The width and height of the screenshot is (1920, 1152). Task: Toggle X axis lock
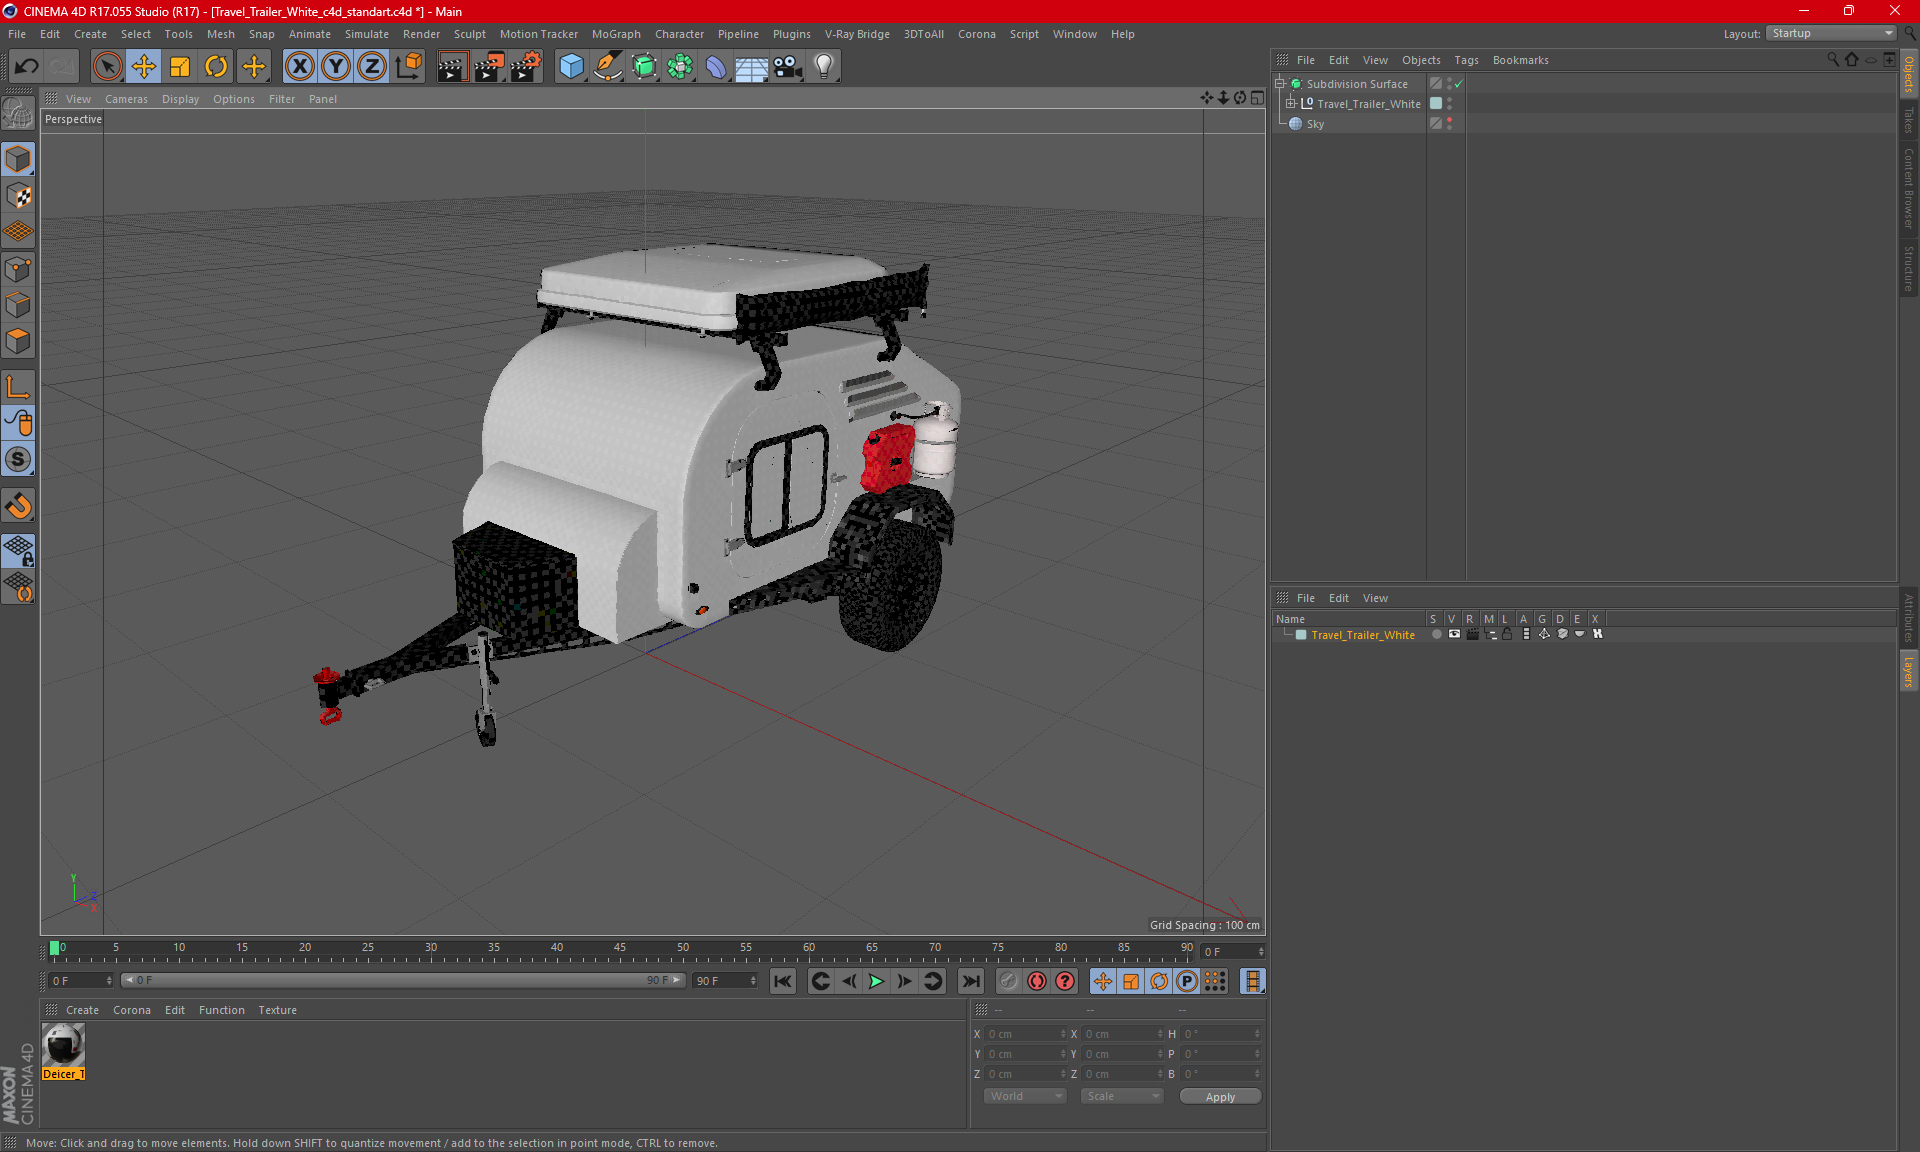299,67
